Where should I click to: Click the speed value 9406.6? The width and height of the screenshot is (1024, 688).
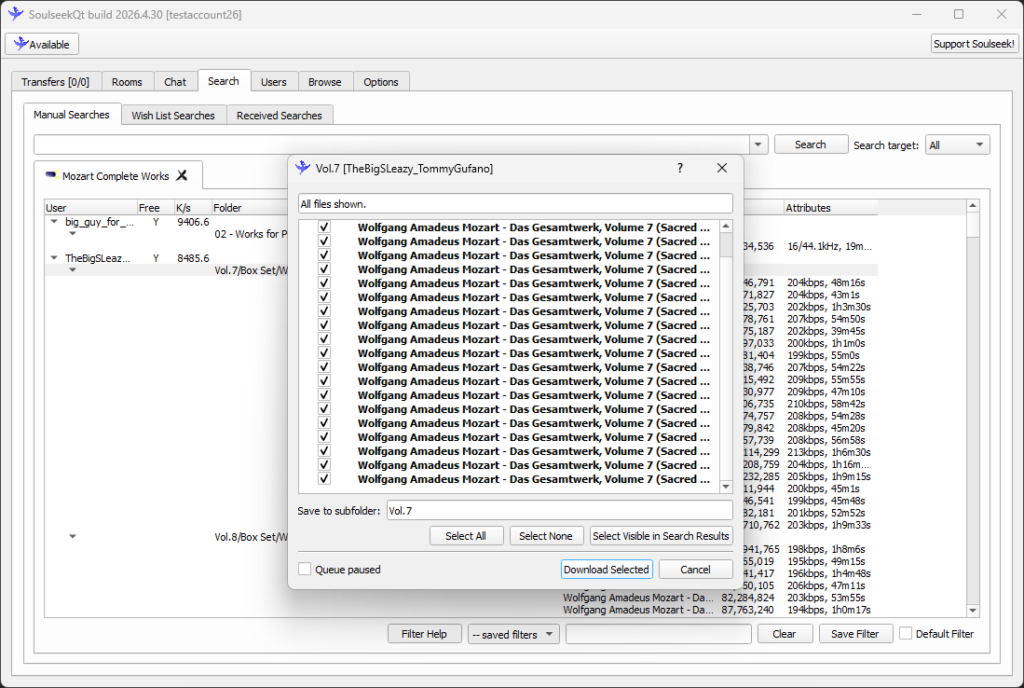tap(193, 222)
